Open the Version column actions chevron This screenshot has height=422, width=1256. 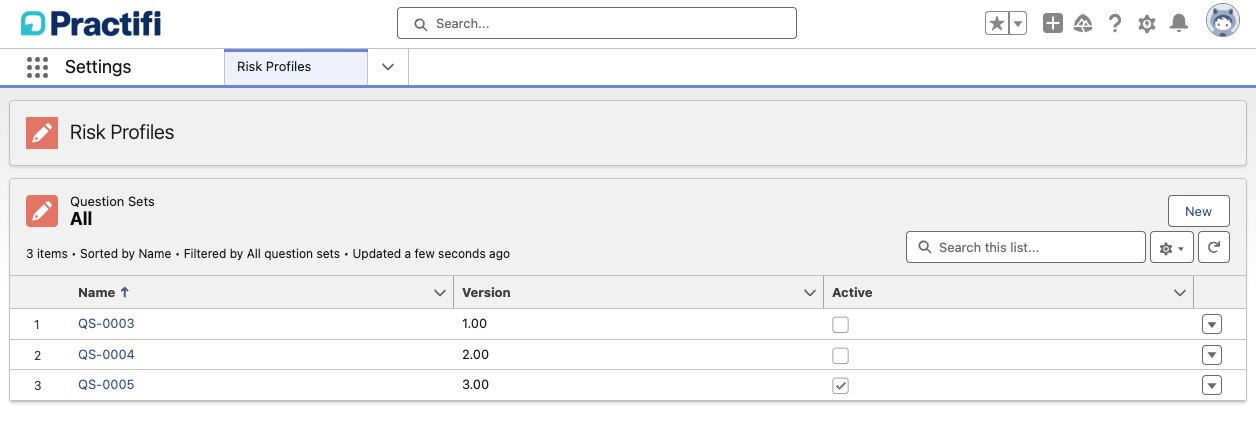tap(810, 293)
